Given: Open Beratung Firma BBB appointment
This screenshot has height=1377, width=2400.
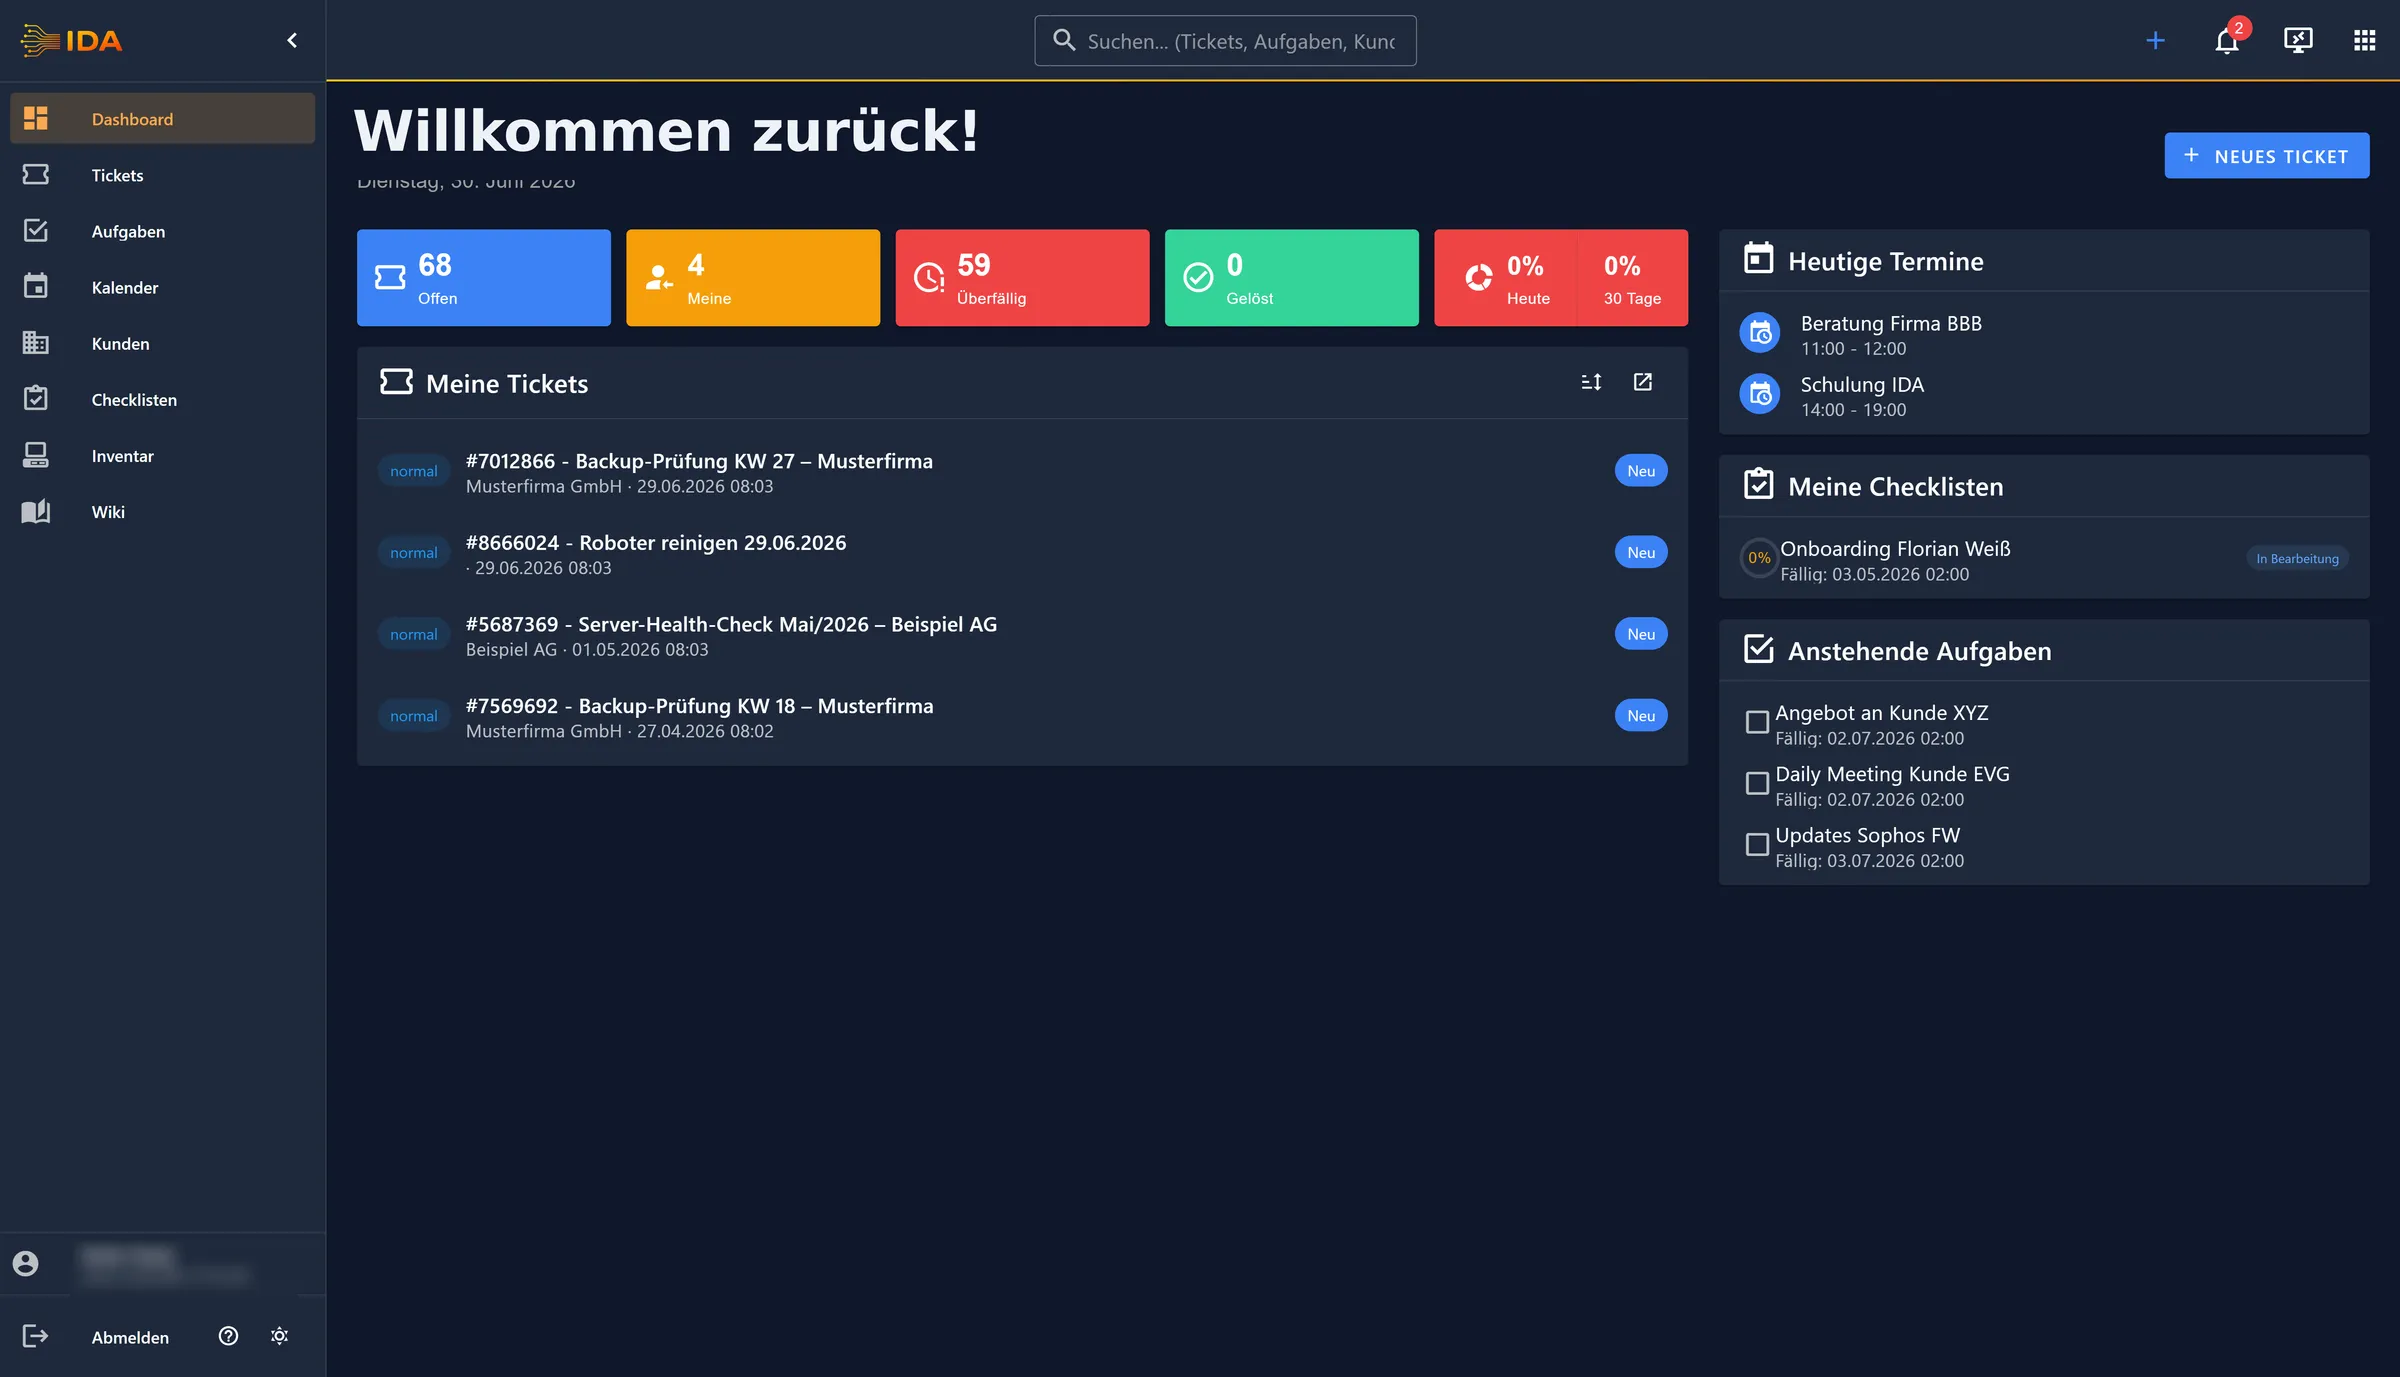Looking at the screenshot, I should tap(2044, 335).
